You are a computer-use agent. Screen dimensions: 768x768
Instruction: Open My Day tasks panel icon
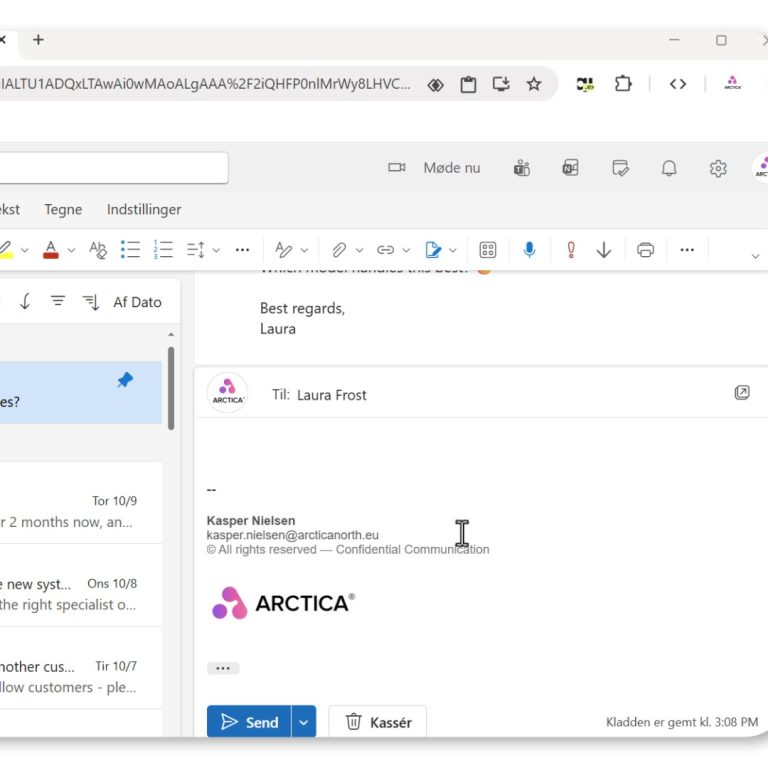620,168
